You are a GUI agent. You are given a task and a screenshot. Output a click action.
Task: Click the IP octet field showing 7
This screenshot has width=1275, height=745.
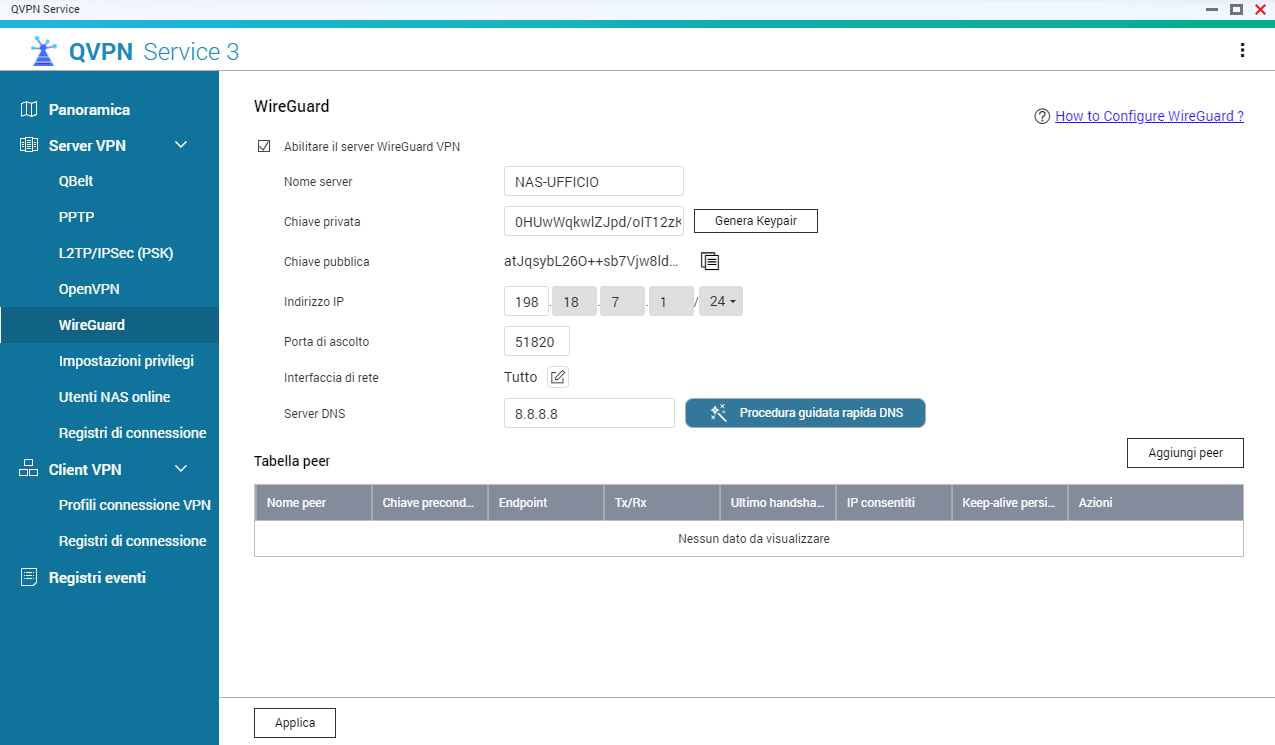pos(622,301)
